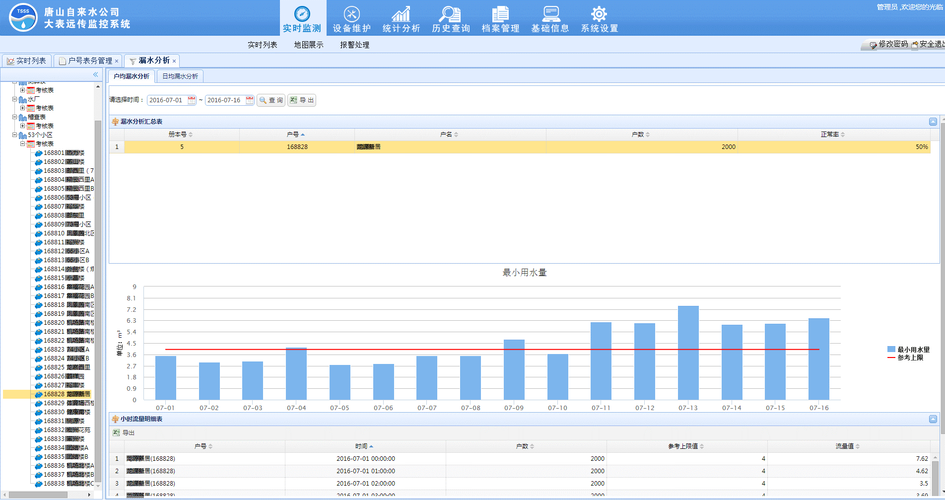Close the 漏水分析 tab
Viewport: 945px width, 500px height.
point(174,61)
